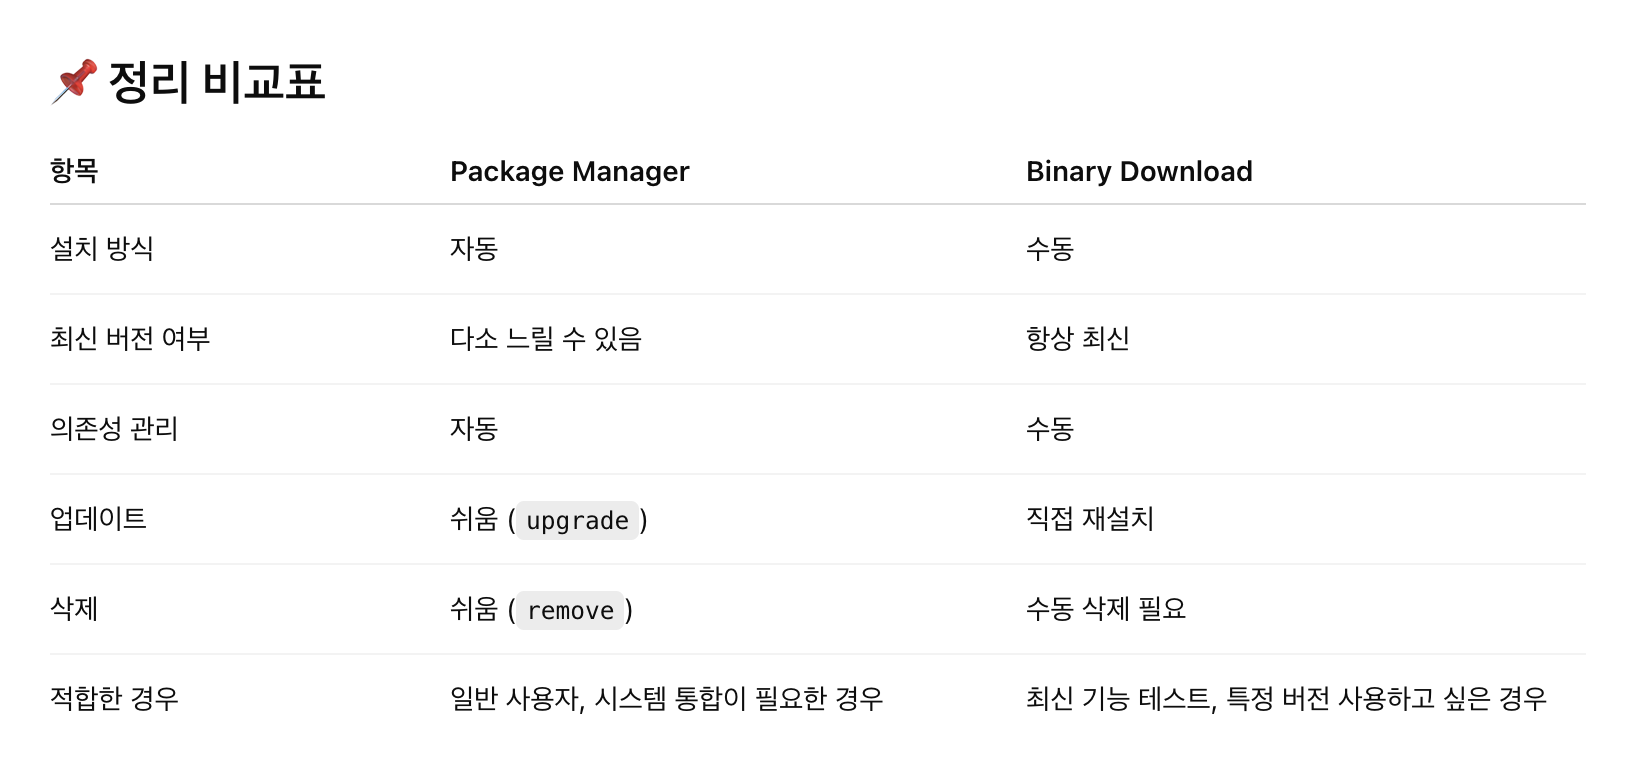Select the 최신 버전 여부 row label
Image resolution: width=1640 pixels, height=772 pixels.
pos(130,339)
